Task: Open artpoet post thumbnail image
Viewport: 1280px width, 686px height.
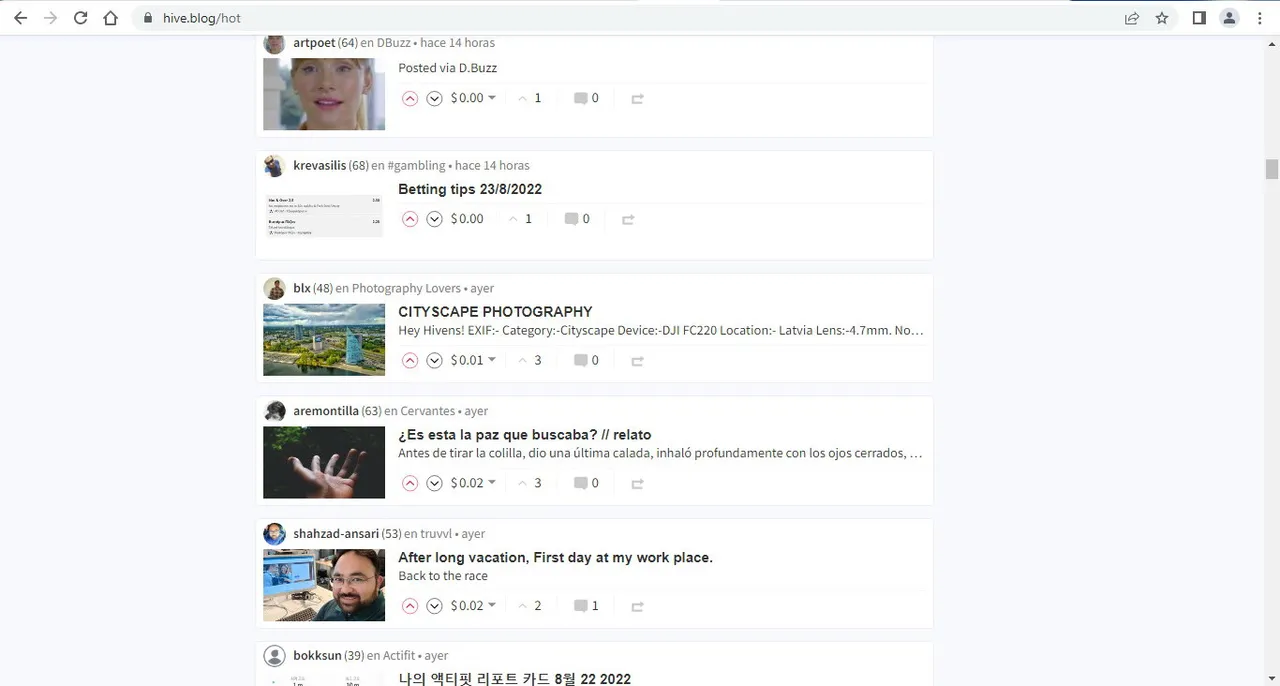Action: [324, 94]
